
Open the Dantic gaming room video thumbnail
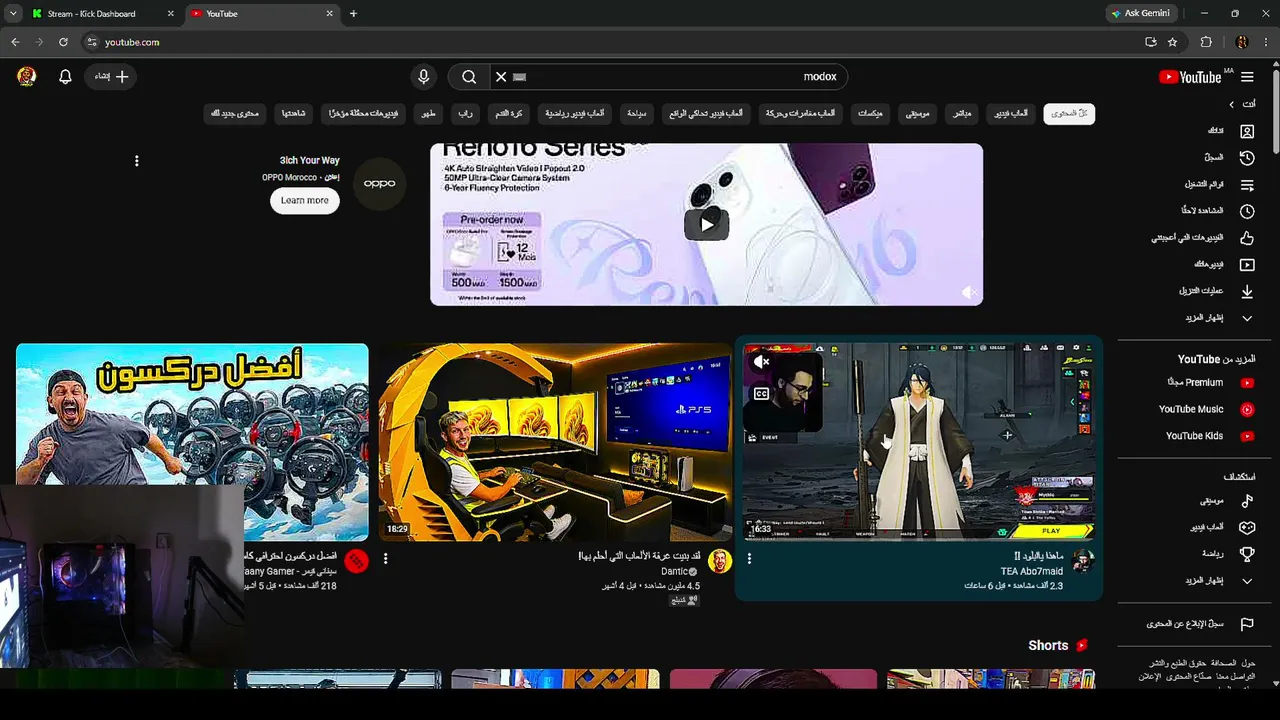point(555,442)
